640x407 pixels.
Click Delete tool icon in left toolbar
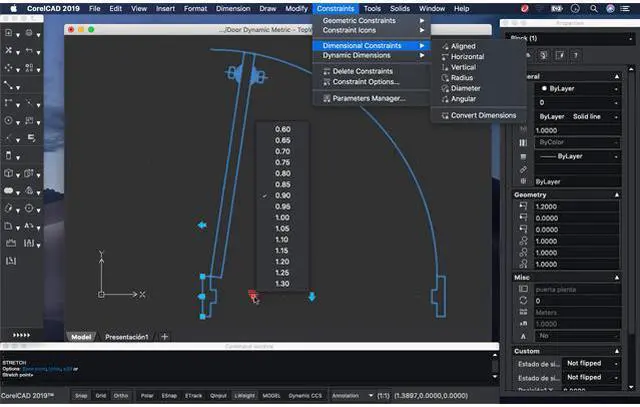8,50
